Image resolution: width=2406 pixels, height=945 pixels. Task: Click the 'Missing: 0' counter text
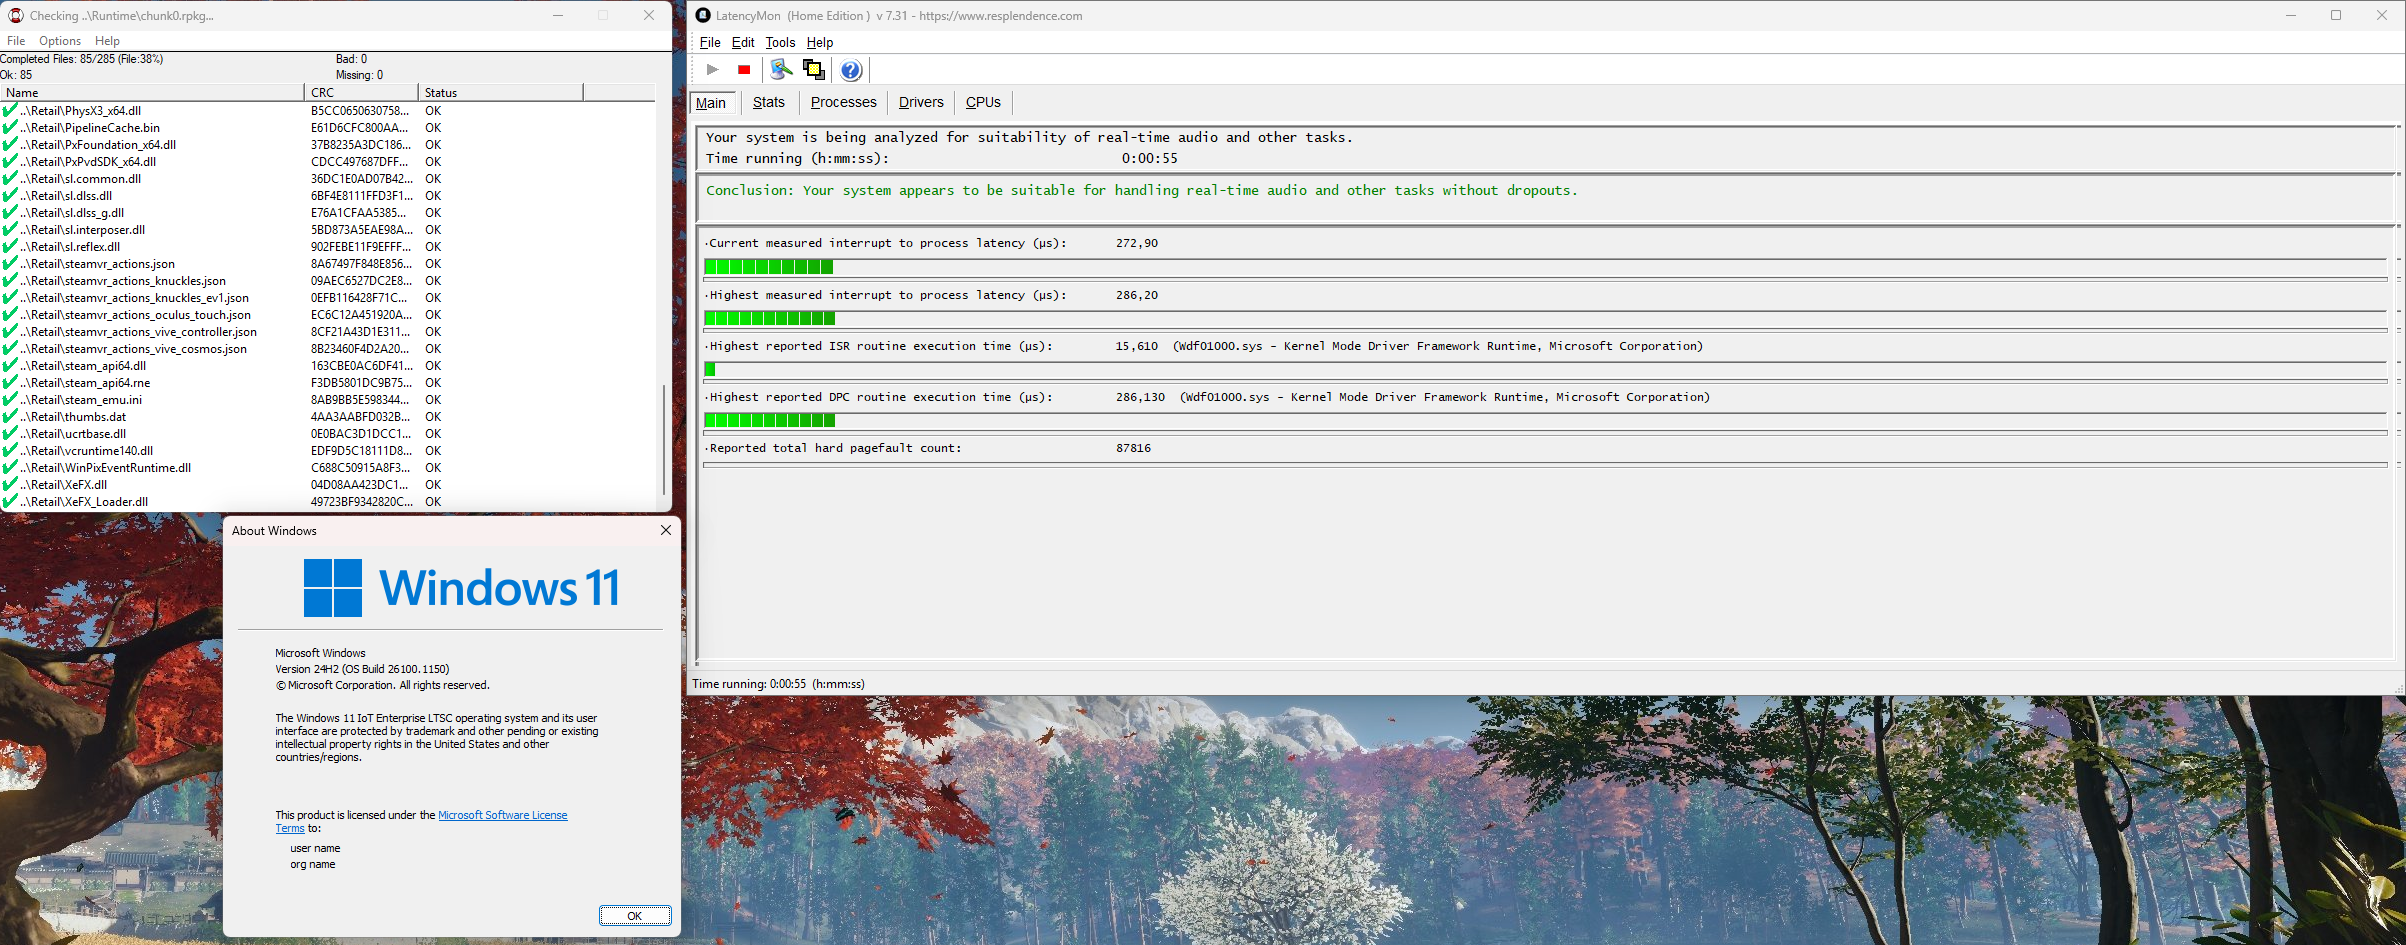coord(359,75)
